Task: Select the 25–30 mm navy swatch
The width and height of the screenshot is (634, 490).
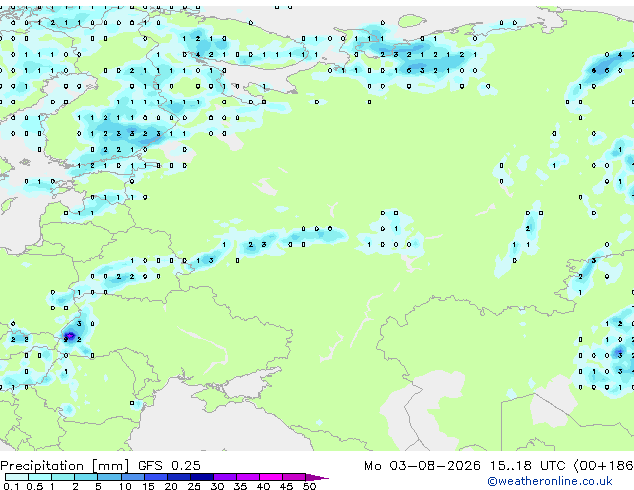Action: tap(202, 477)
